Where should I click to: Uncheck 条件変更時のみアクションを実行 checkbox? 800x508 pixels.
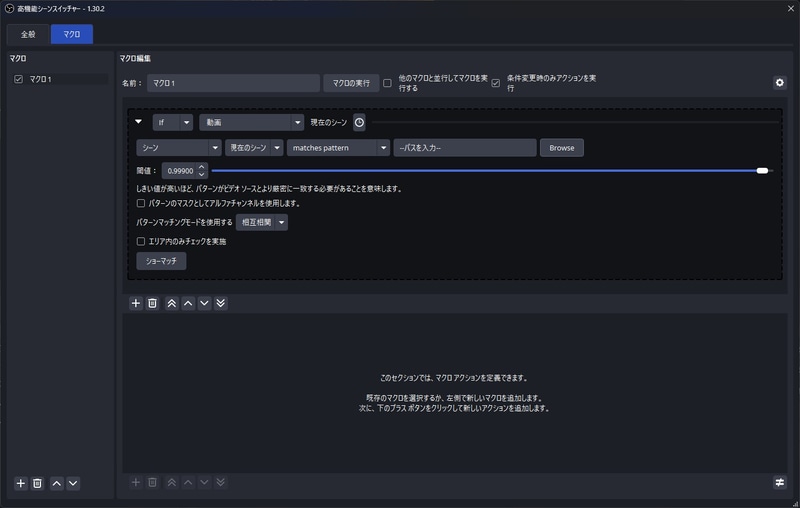tap(495, 83)
